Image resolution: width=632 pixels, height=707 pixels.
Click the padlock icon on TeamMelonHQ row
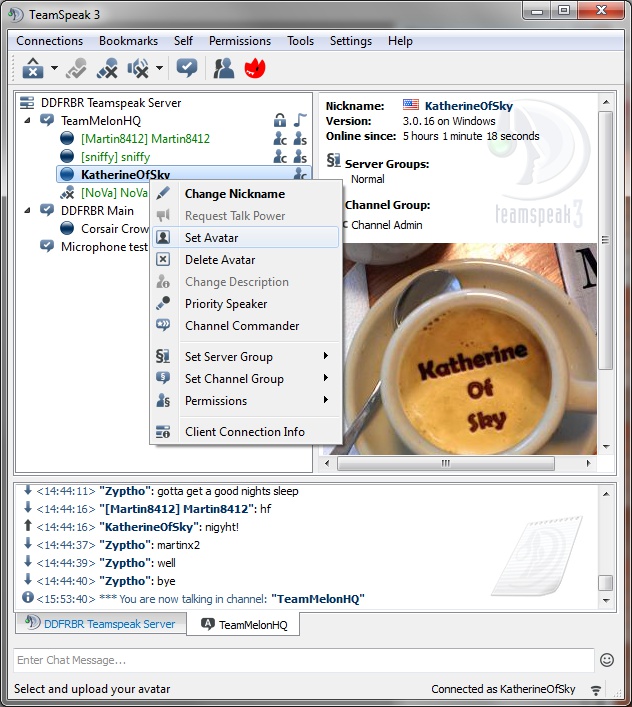pos(280,120)
